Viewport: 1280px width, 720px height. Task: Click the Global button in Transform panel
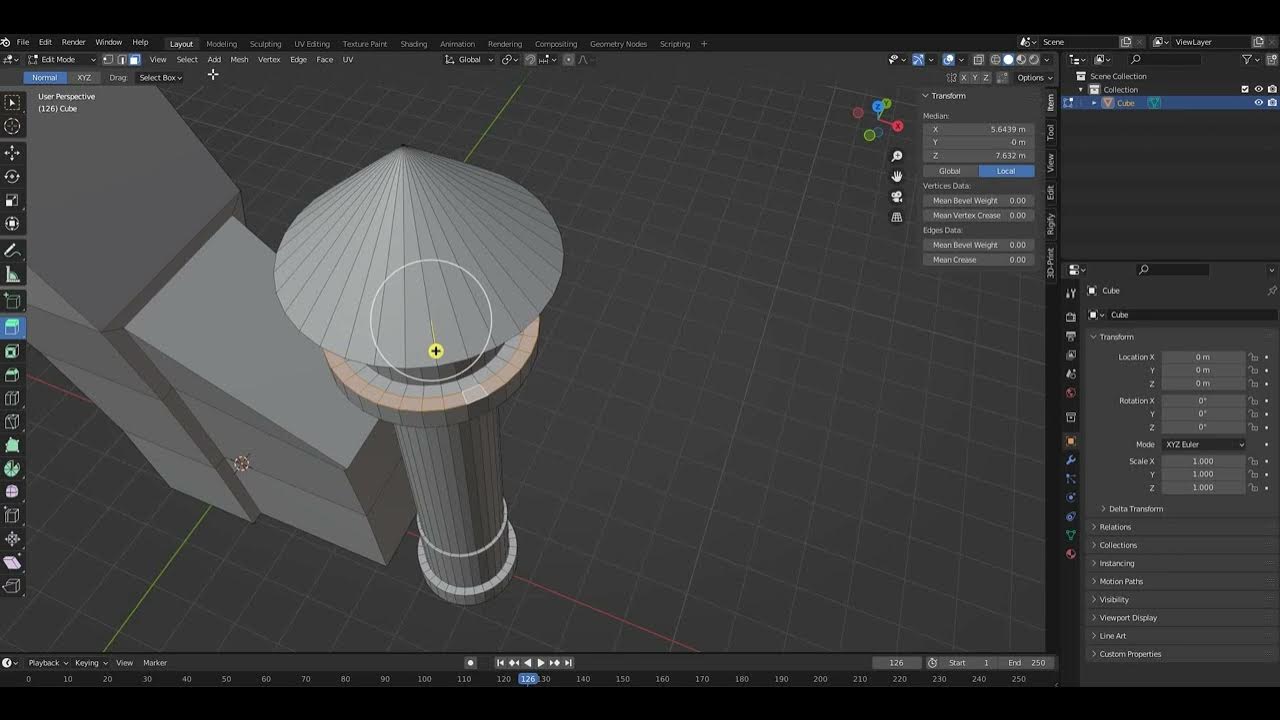point(949,171)
